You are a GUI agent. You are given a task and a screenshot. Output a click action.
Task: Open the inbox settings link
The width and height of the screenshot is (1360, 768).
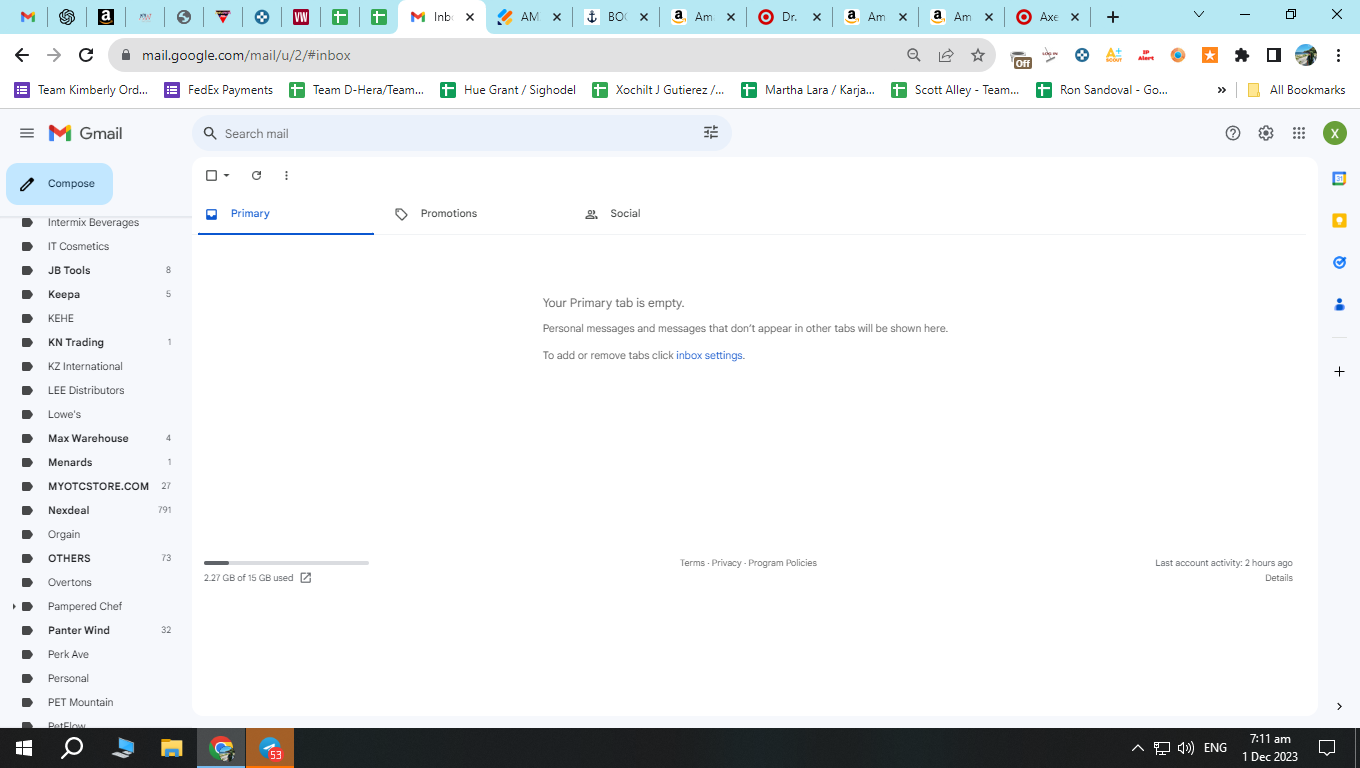point(709,355)
